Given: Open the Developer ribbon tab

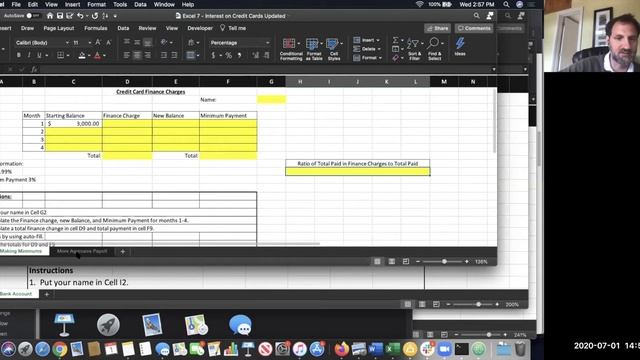Looking at the screenshot, I should (200, 28).
